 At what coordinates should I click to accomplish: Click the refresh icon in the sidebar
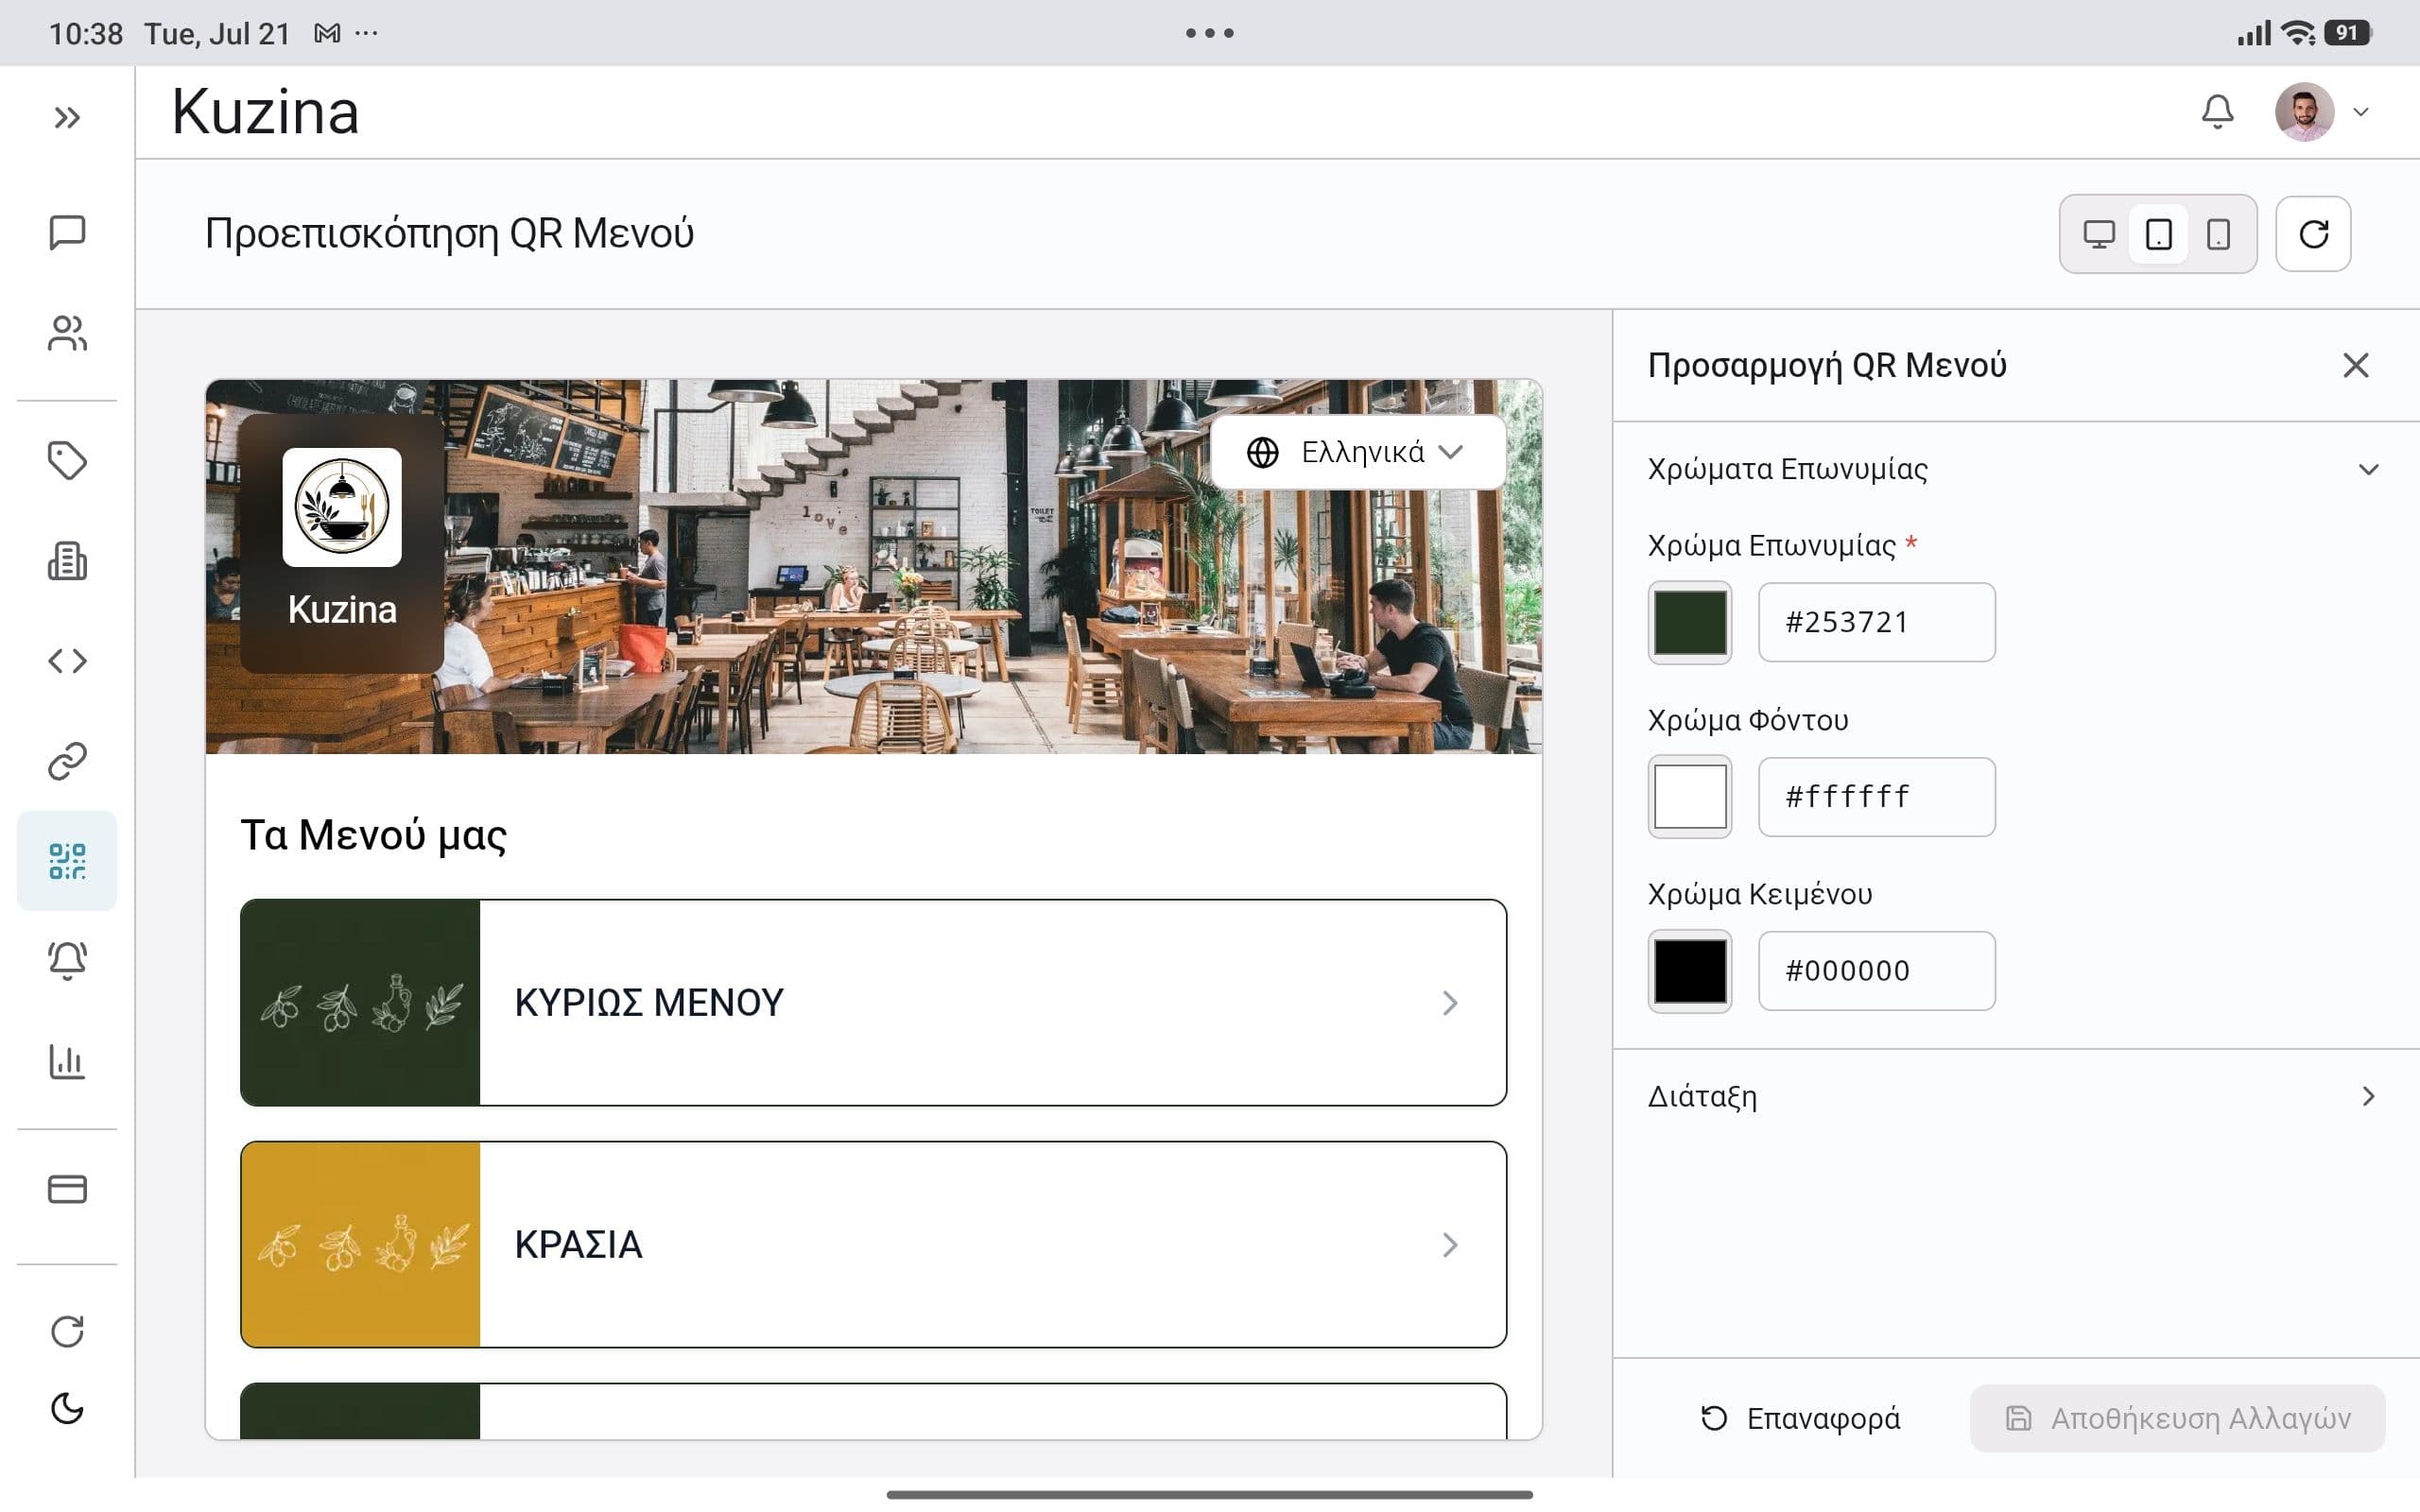(67, 1331)
